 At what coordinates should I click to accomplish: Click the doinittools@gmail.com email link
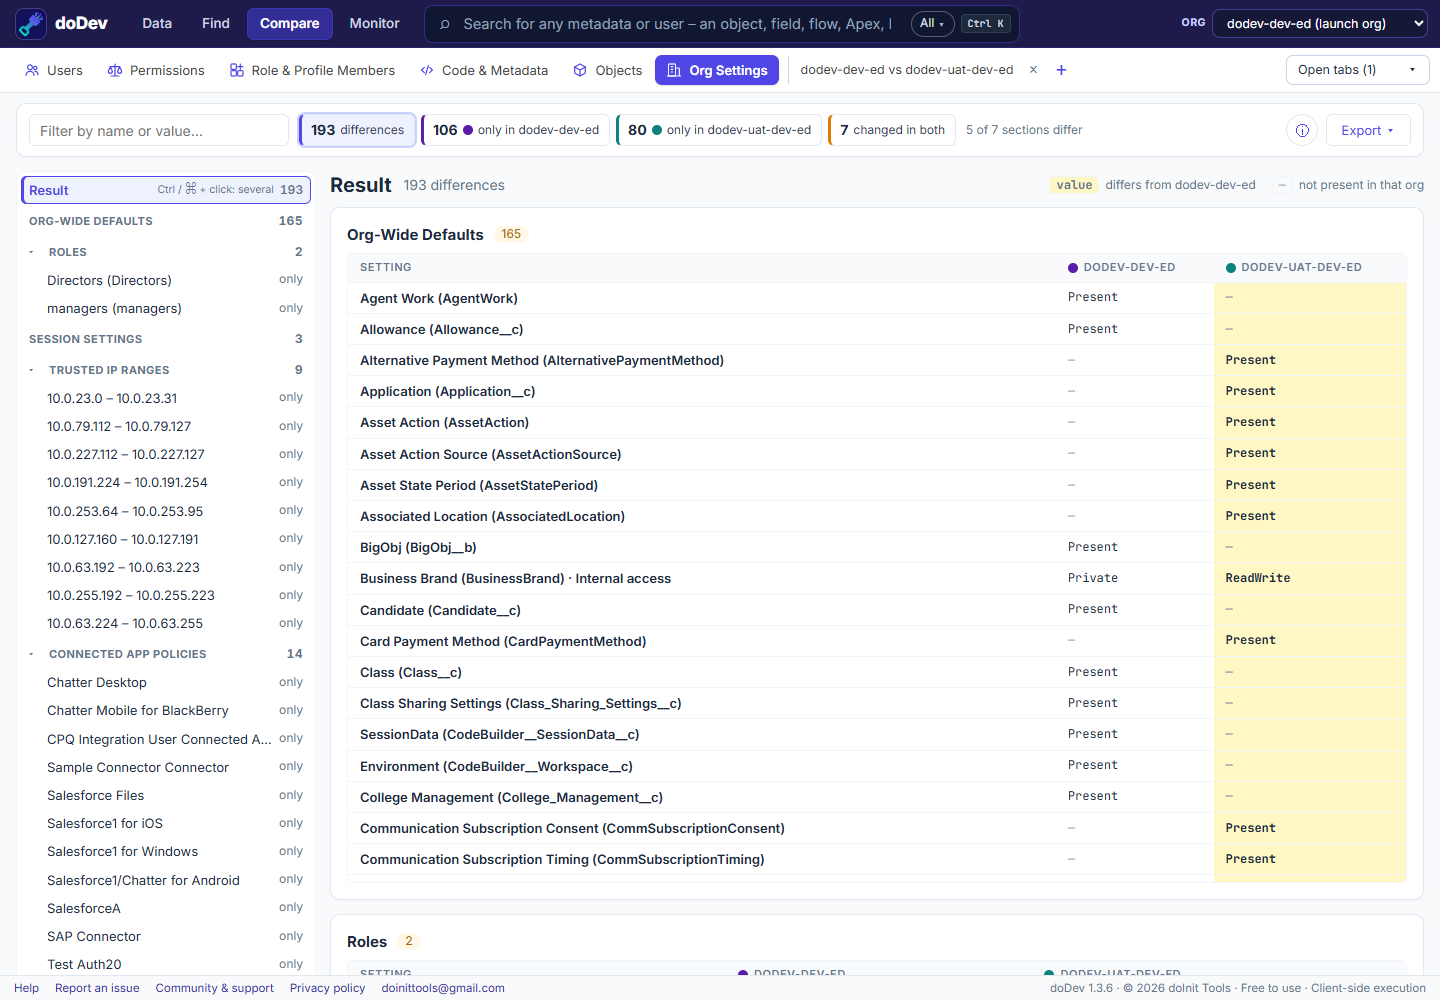pyautogui.click(x=443, y=988)
